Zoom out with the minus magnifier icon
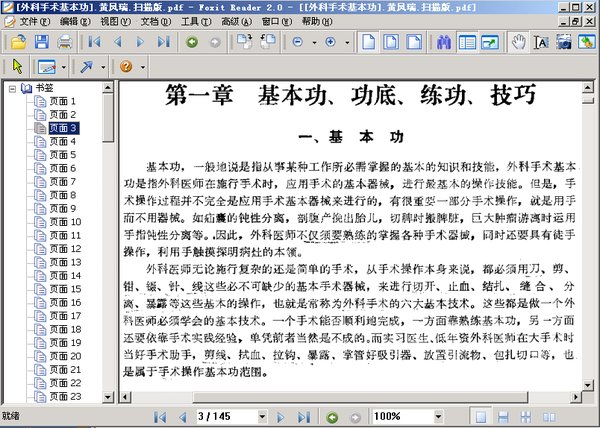Image resolution: width=600 pixels, height=428 pixels. click(x=297, y=42)
